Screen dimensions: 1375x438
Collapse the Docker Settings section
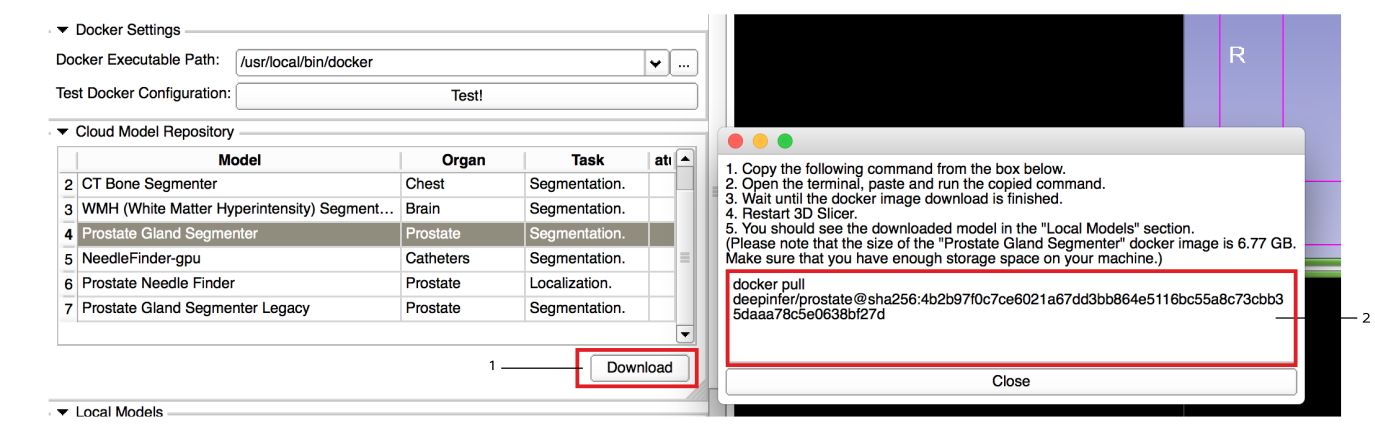pyautogui.click(x=64, y=30)
